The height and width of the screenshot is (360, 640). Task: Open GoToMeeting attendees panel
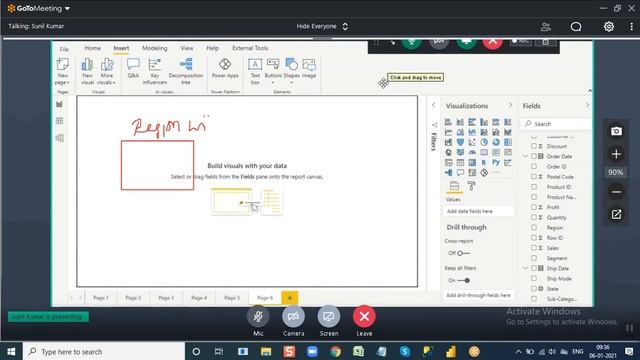coord(546,27)
